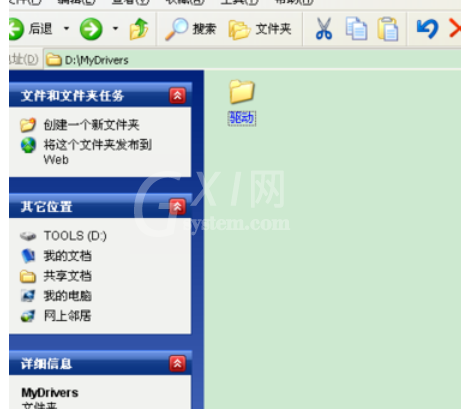Image resolution: width=461 pixels, height=409 pixels.
Task: Click 将这个文件夹发布到 Web link
Action: pos(98,152)
